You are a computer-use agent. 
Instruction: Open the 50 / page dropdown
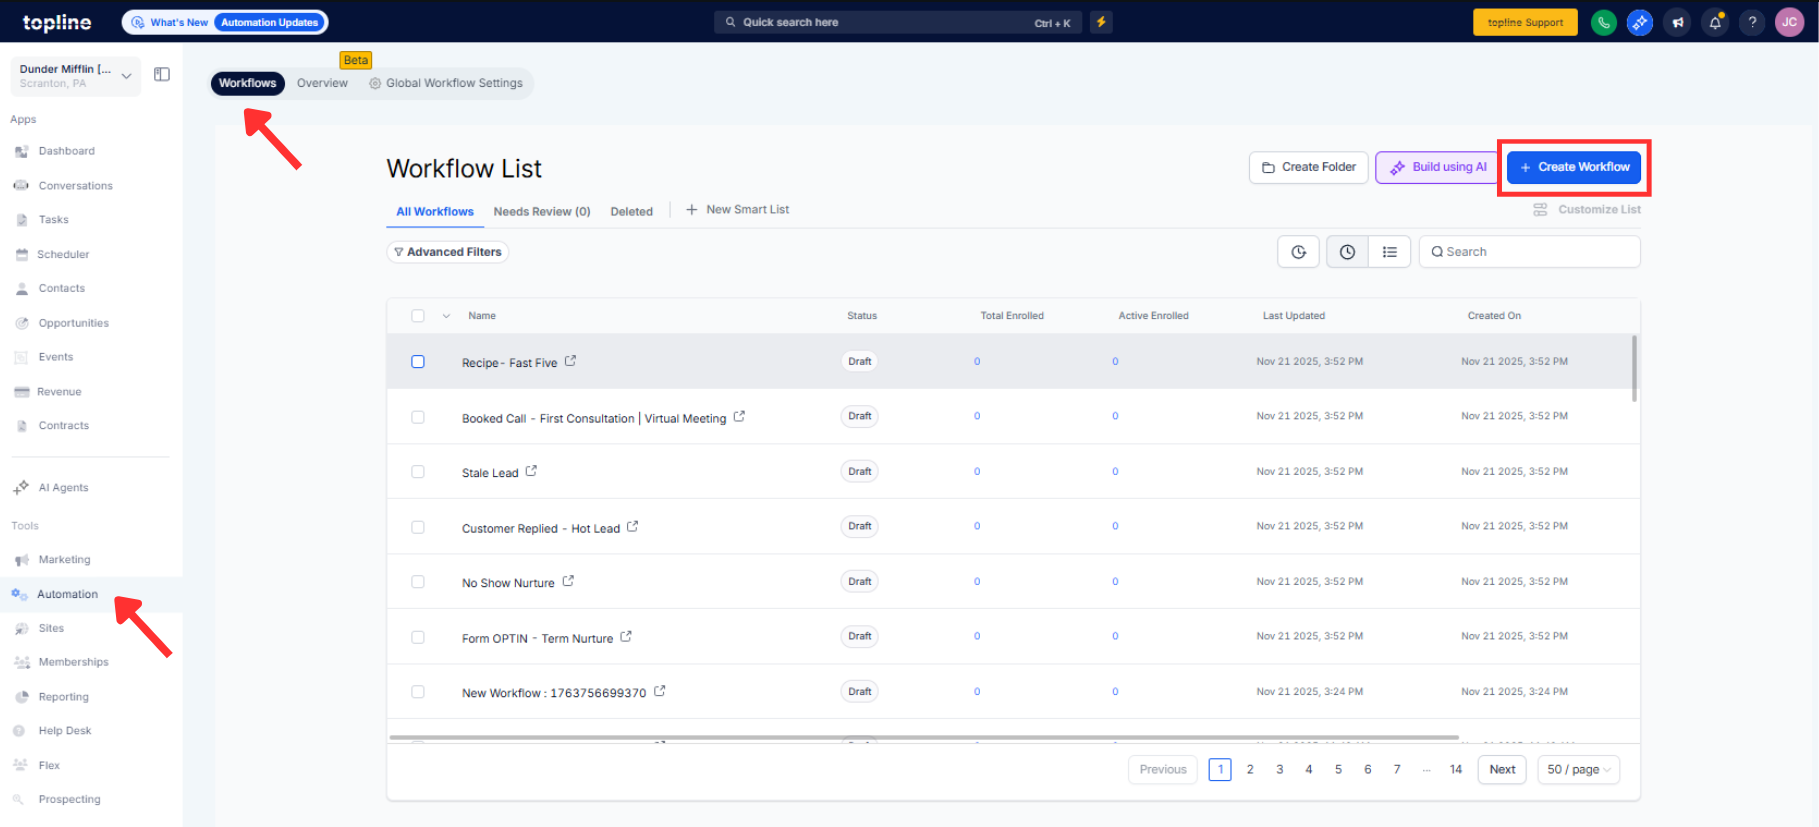coord(1579,770)
